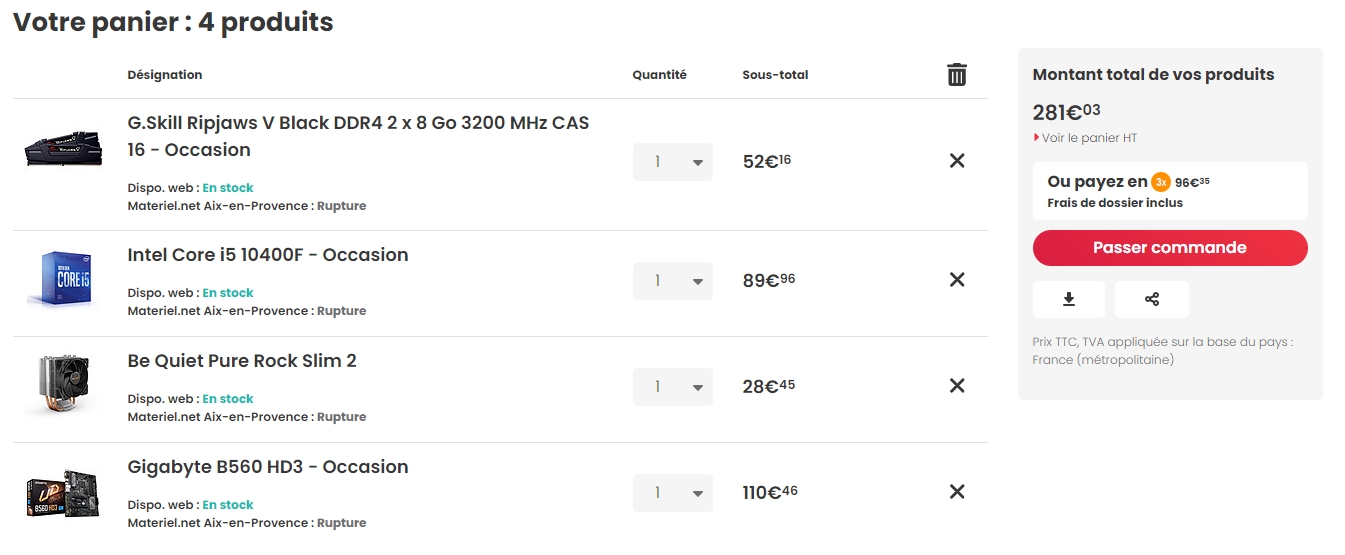
Task: Click the G.Skill RAM sticks thumbnail
Action: pos(62,150)
